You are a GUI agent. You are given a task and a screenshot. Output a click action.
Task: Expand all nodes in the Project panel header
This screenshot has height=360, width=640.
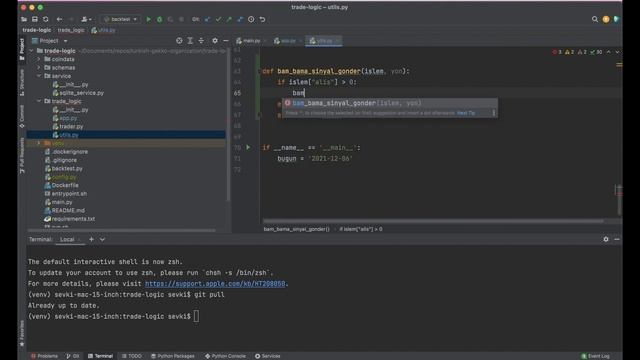tap(190, 40)
